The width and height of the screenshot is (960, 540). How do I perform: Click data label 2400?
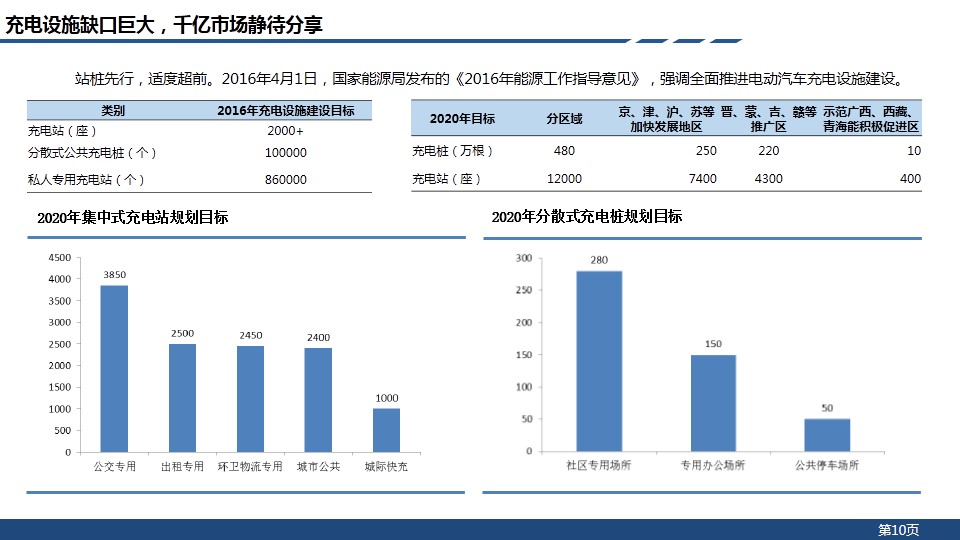[318, 337]
